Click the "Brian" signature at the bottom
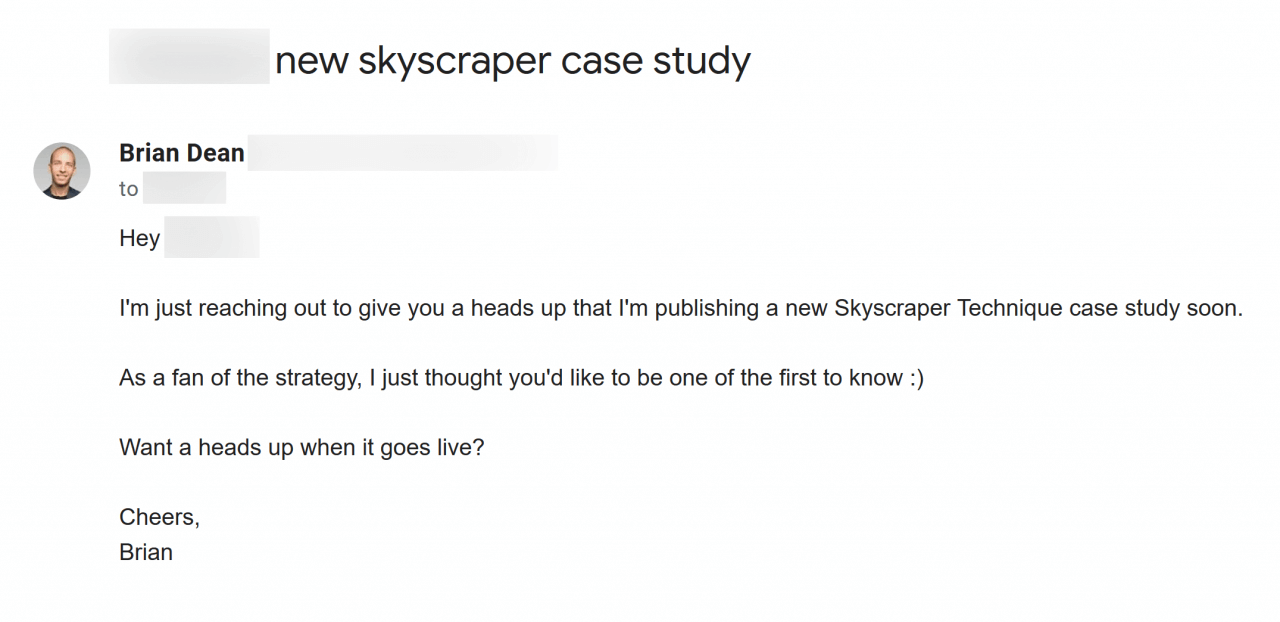1280x622 pixels. pyautogui.click(x=146, y=552)
